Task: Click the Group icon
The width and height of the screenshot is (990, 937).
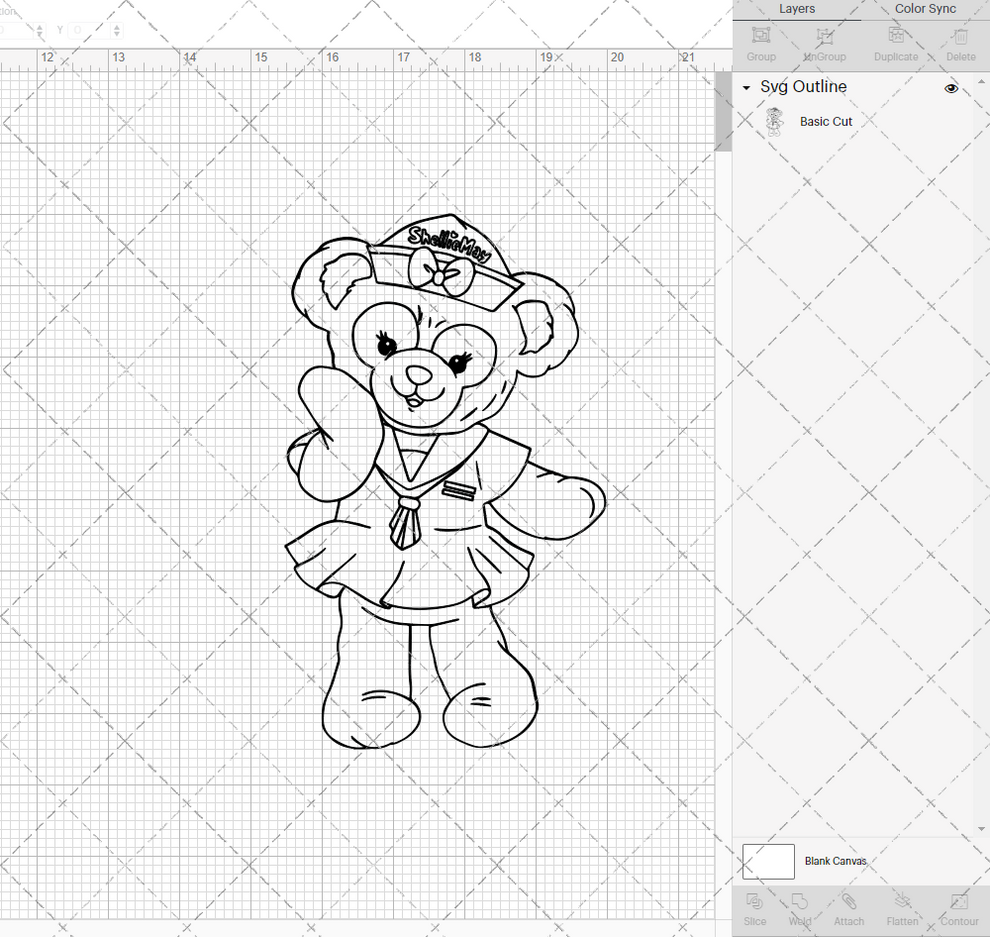Action: tap(760, 42)
